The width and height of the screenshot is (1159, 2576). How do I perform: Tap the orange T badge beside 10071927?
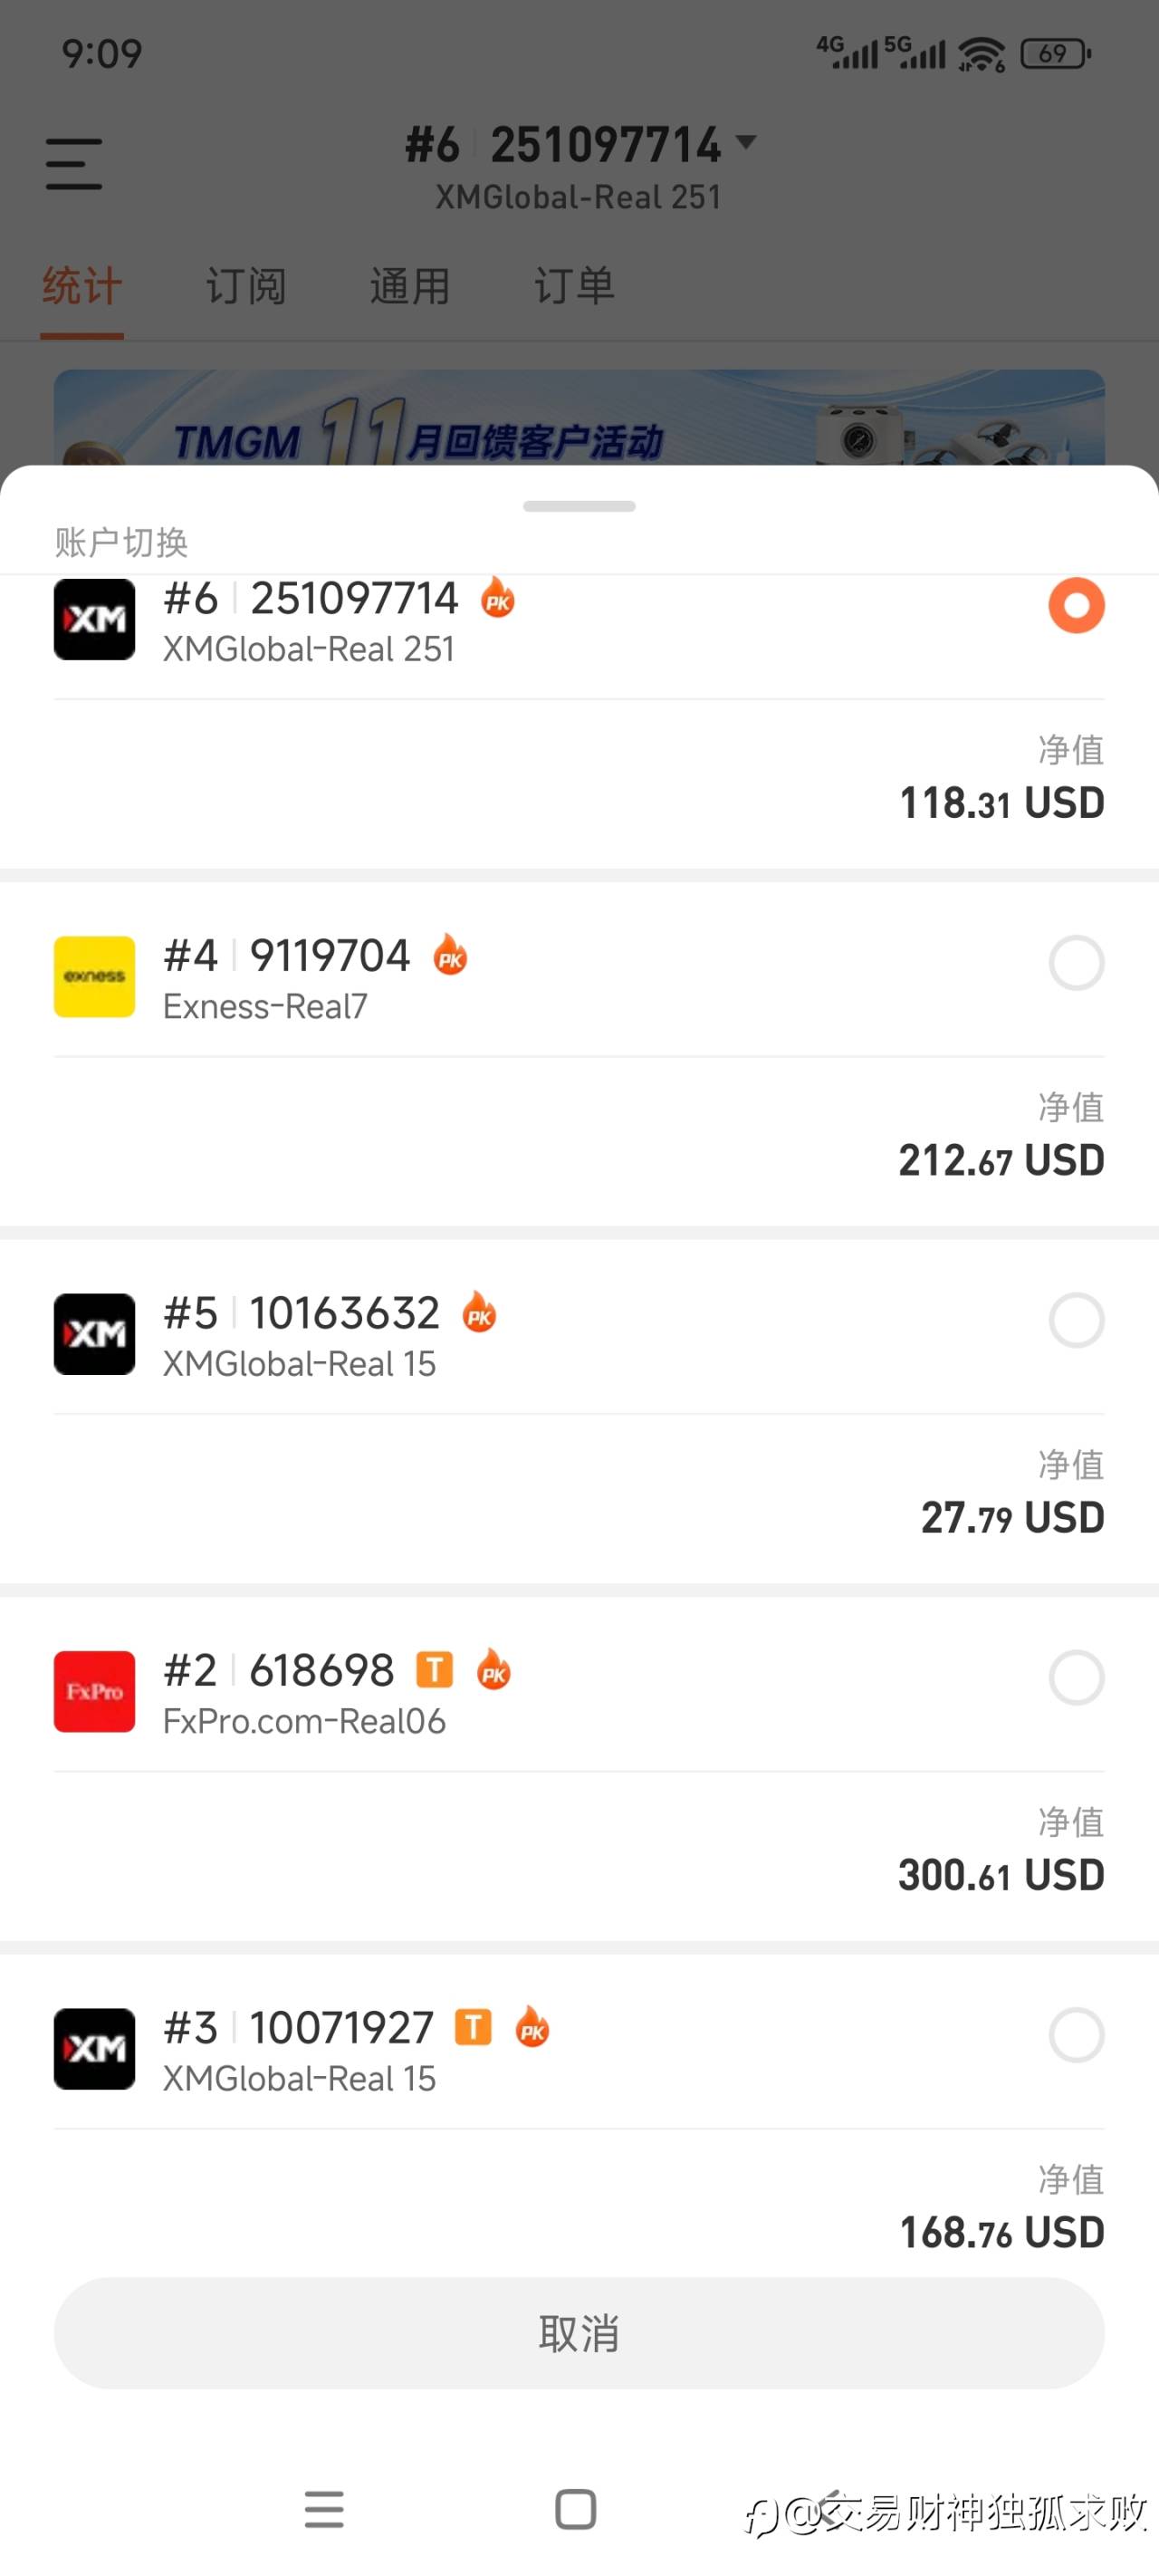tap(473, 2027)
